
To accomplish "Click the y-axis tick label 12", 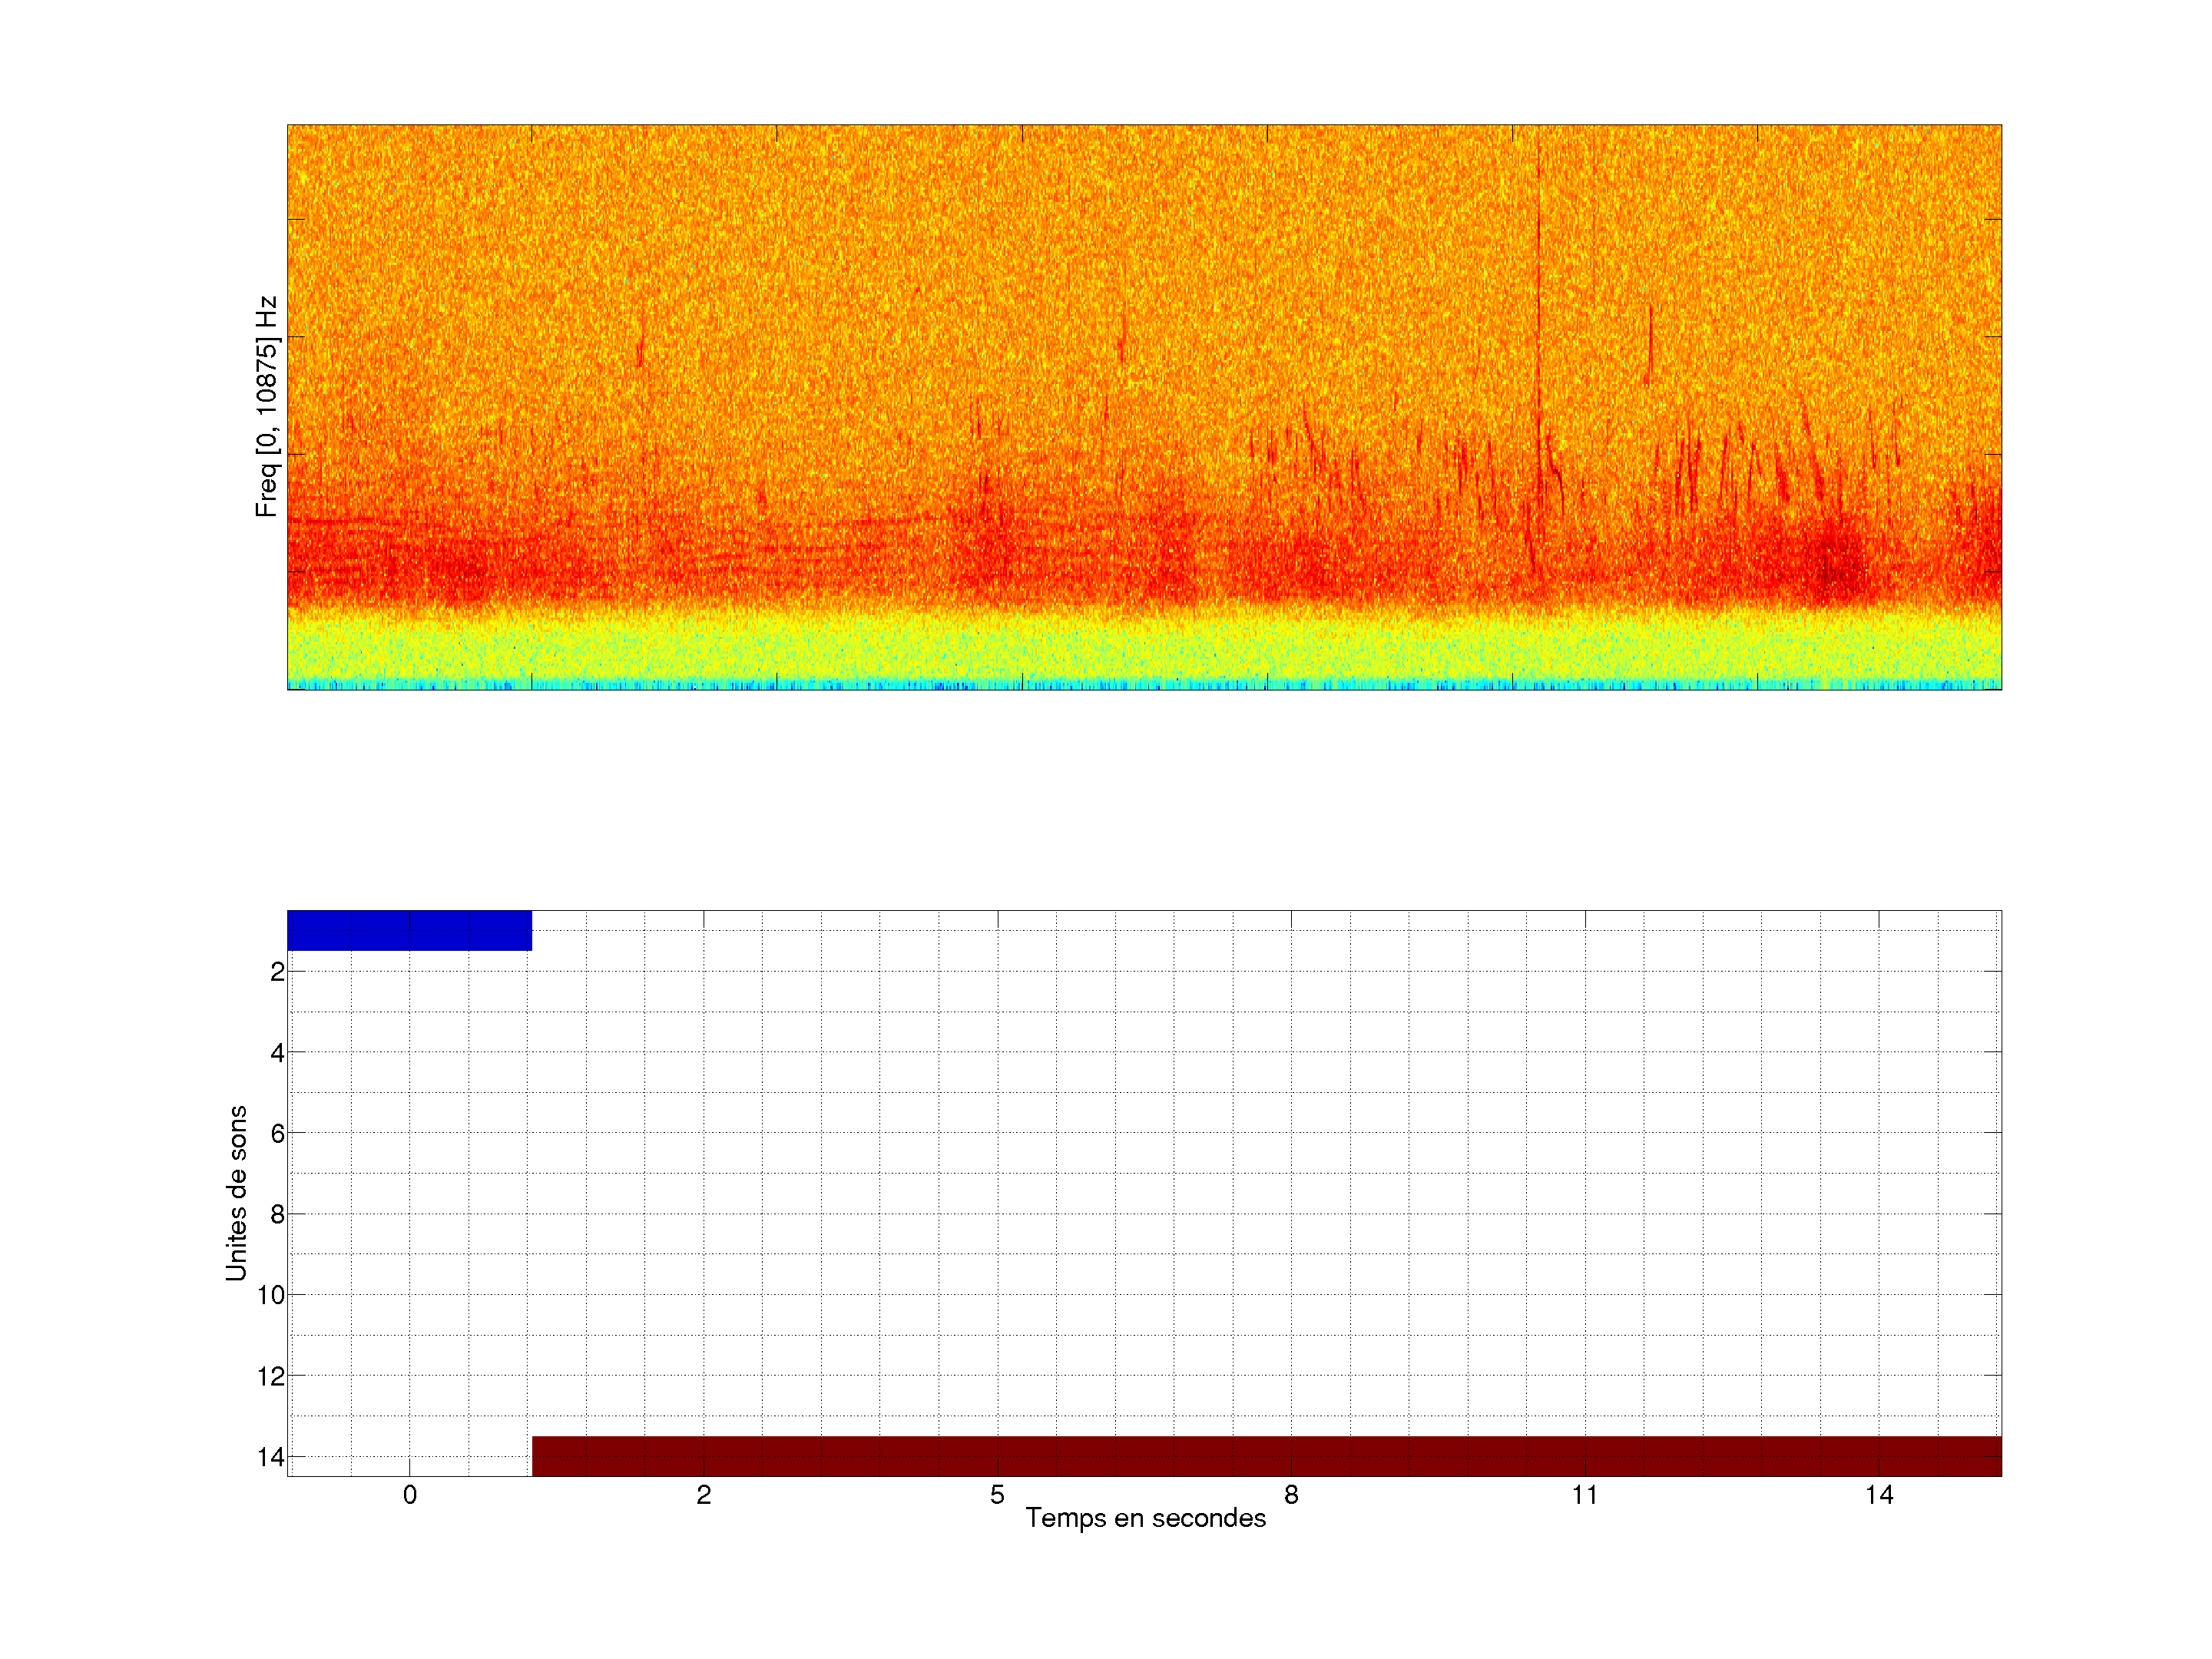I will [271, 1377].
